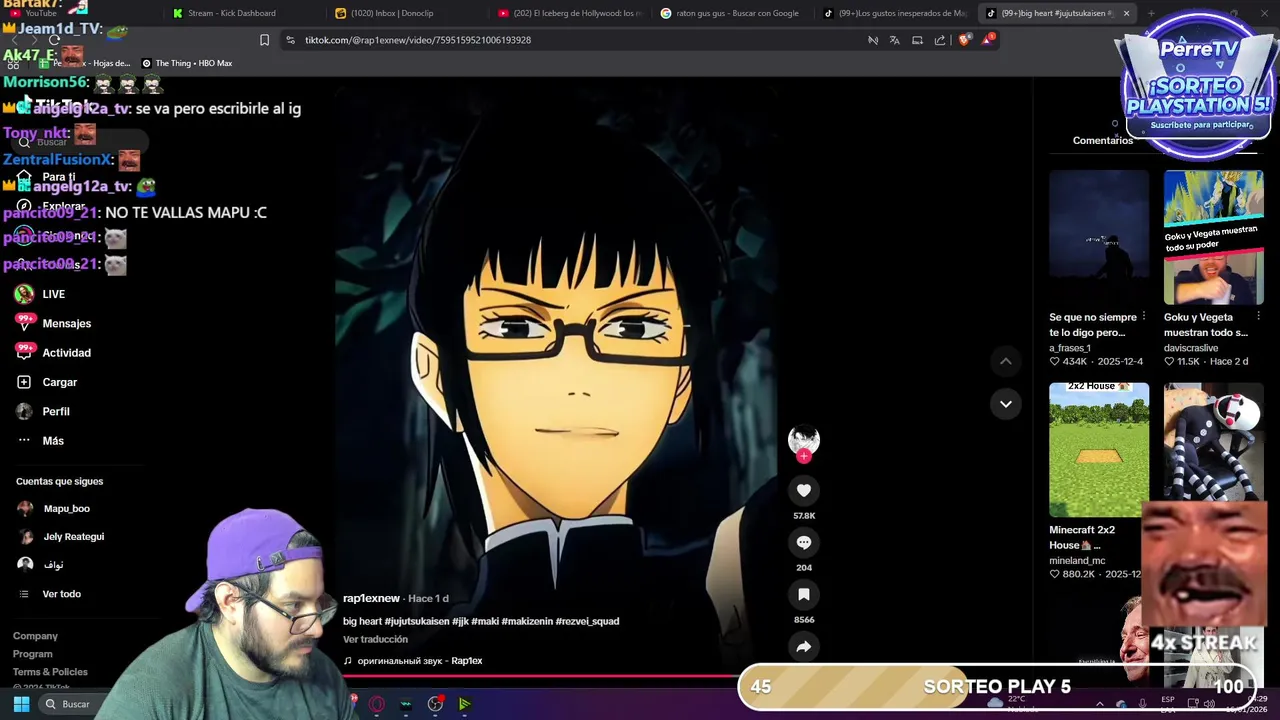Viewport: 1280px width, 720px height.
Task: Close the big heart #jujutsukaisen tab
Action: (x=1126, y=13)
